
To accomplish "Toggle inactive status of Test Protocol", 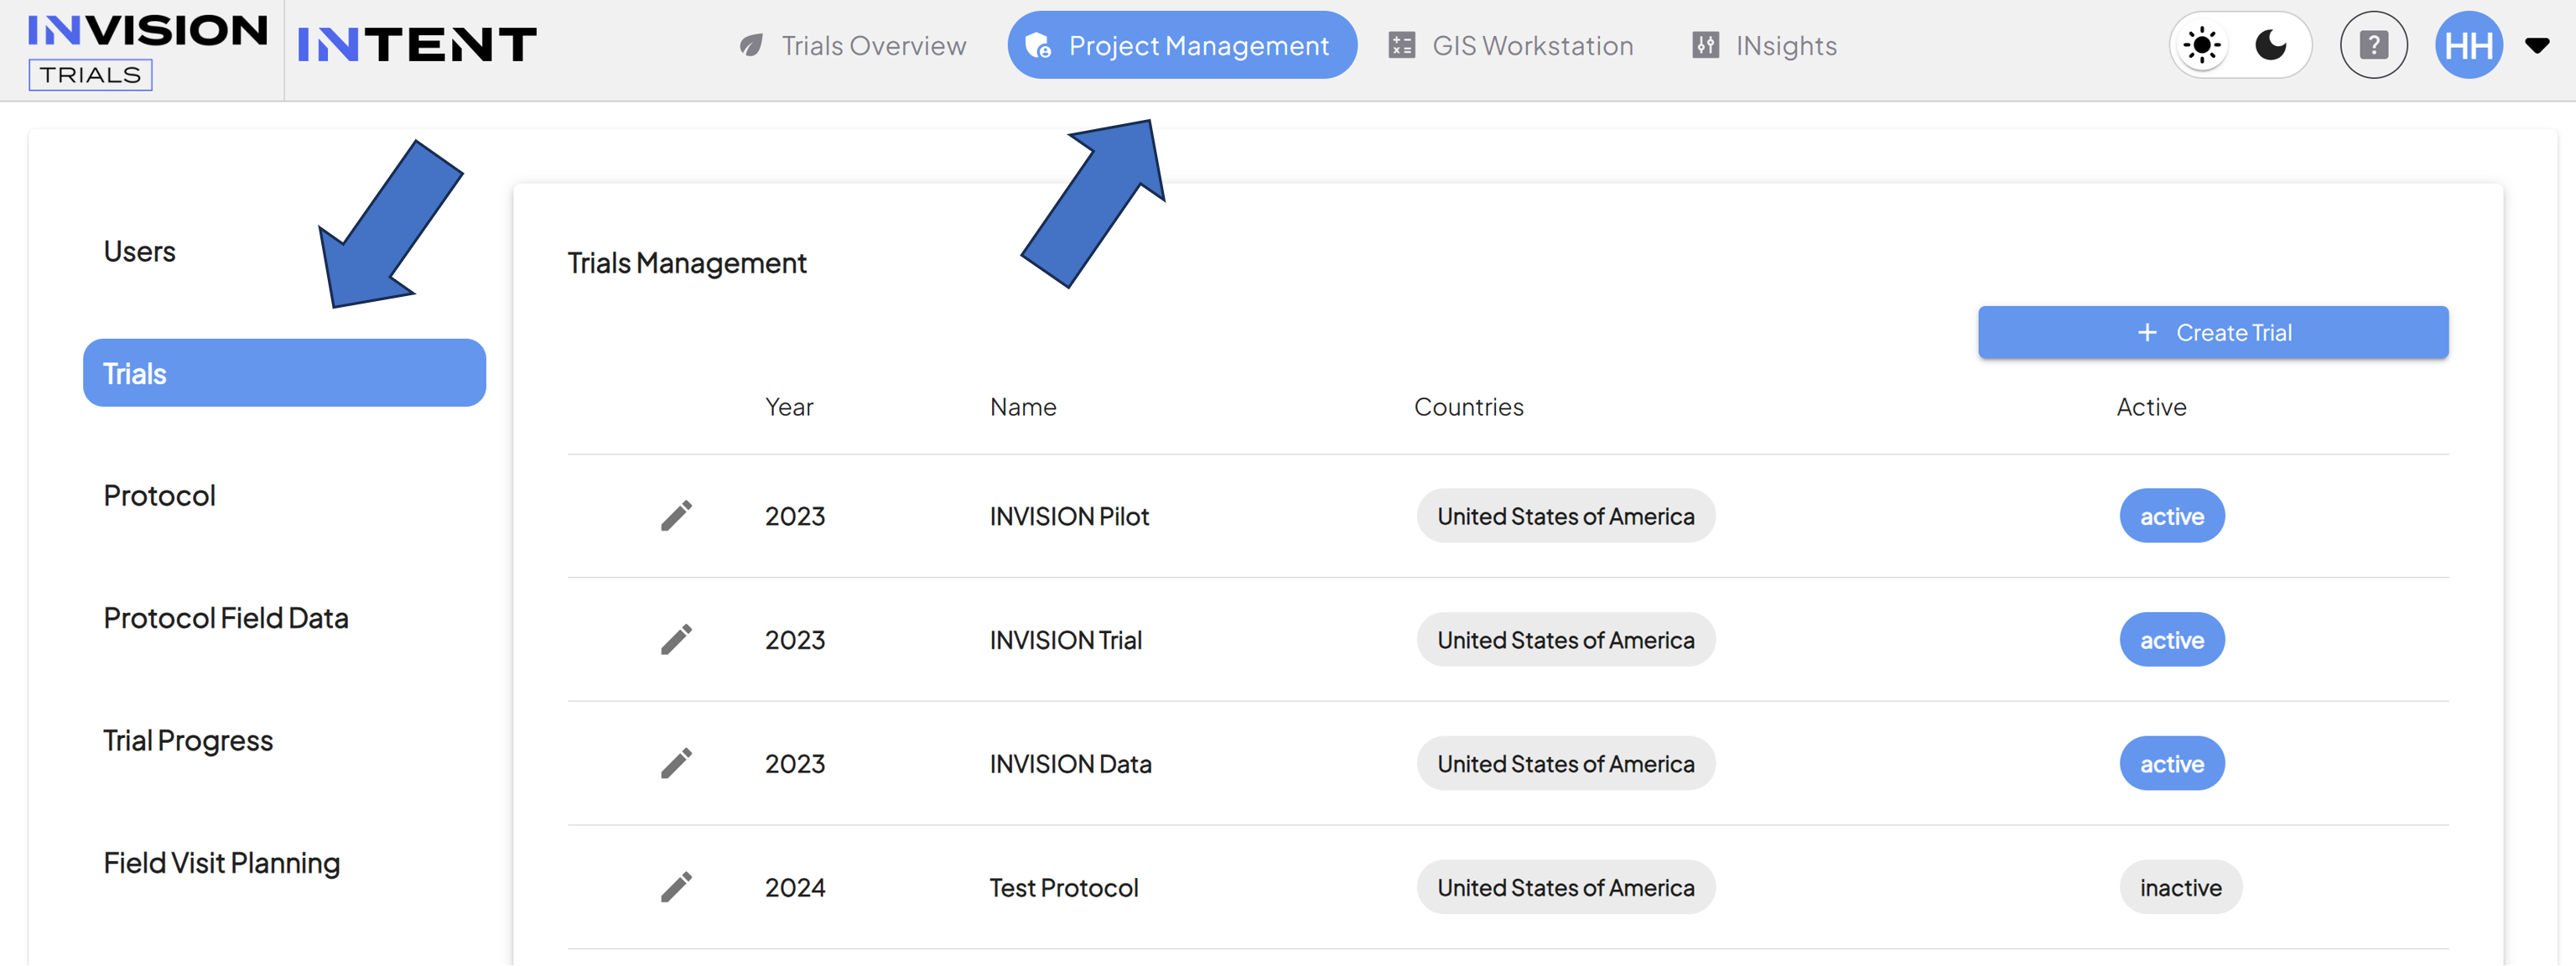I will point(2180,888).
